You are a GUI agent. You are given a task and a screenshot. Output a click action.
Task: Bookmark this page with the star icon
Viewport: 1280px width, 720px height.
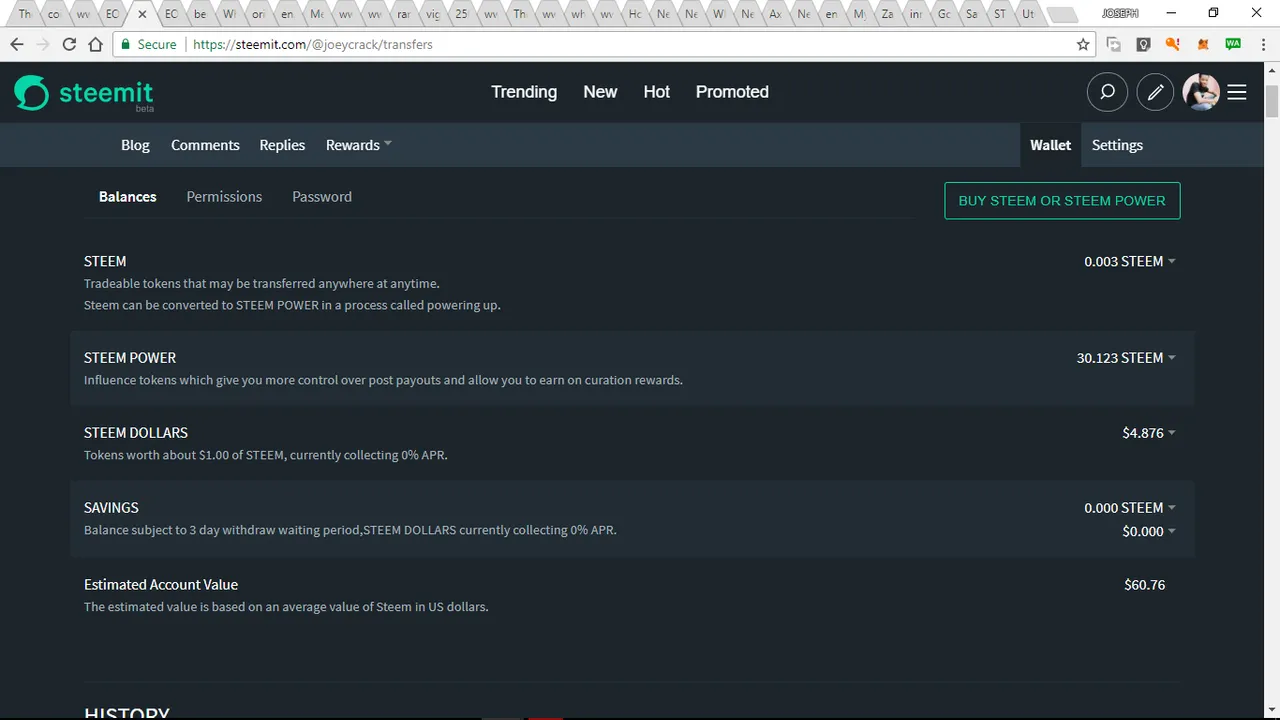pyautogui.click(x=1083, y=44)
